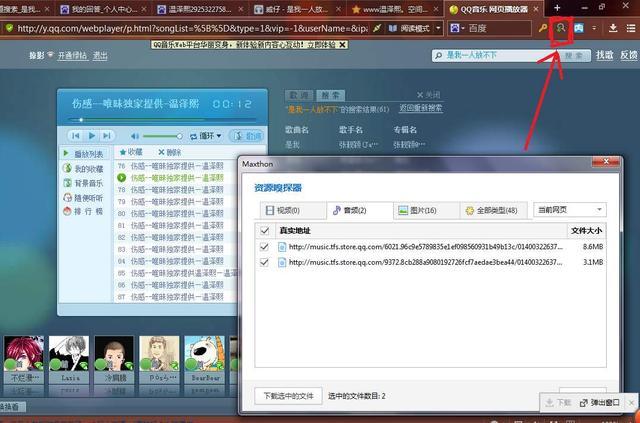
Task: Click 反馈 link at top right
Action: (629, 55)
